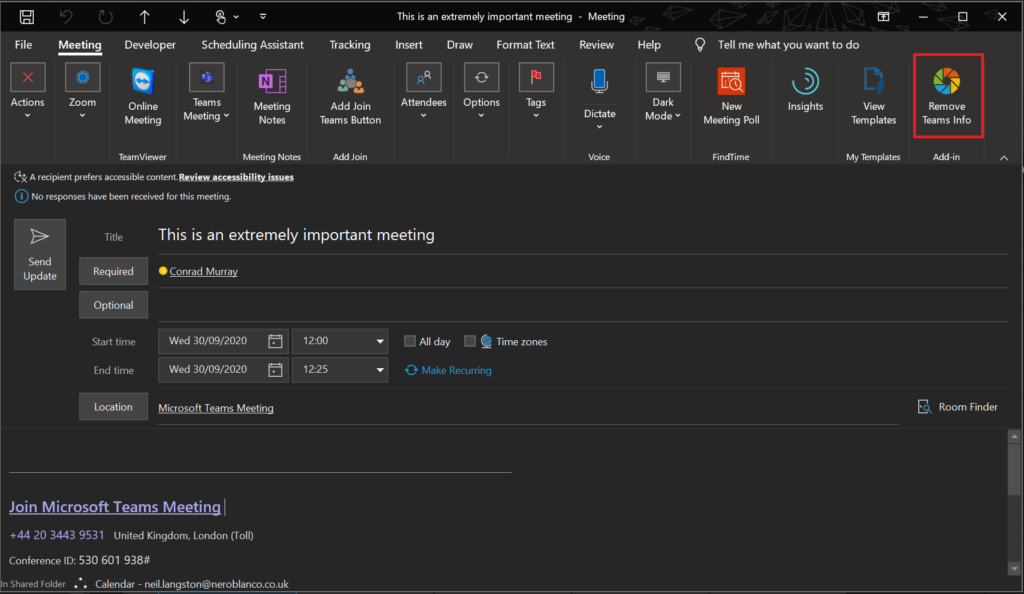The width and height of the screenshot is (1024, 594).
Task: Expand the start time 12:00 dropdown
Action: 379,341
